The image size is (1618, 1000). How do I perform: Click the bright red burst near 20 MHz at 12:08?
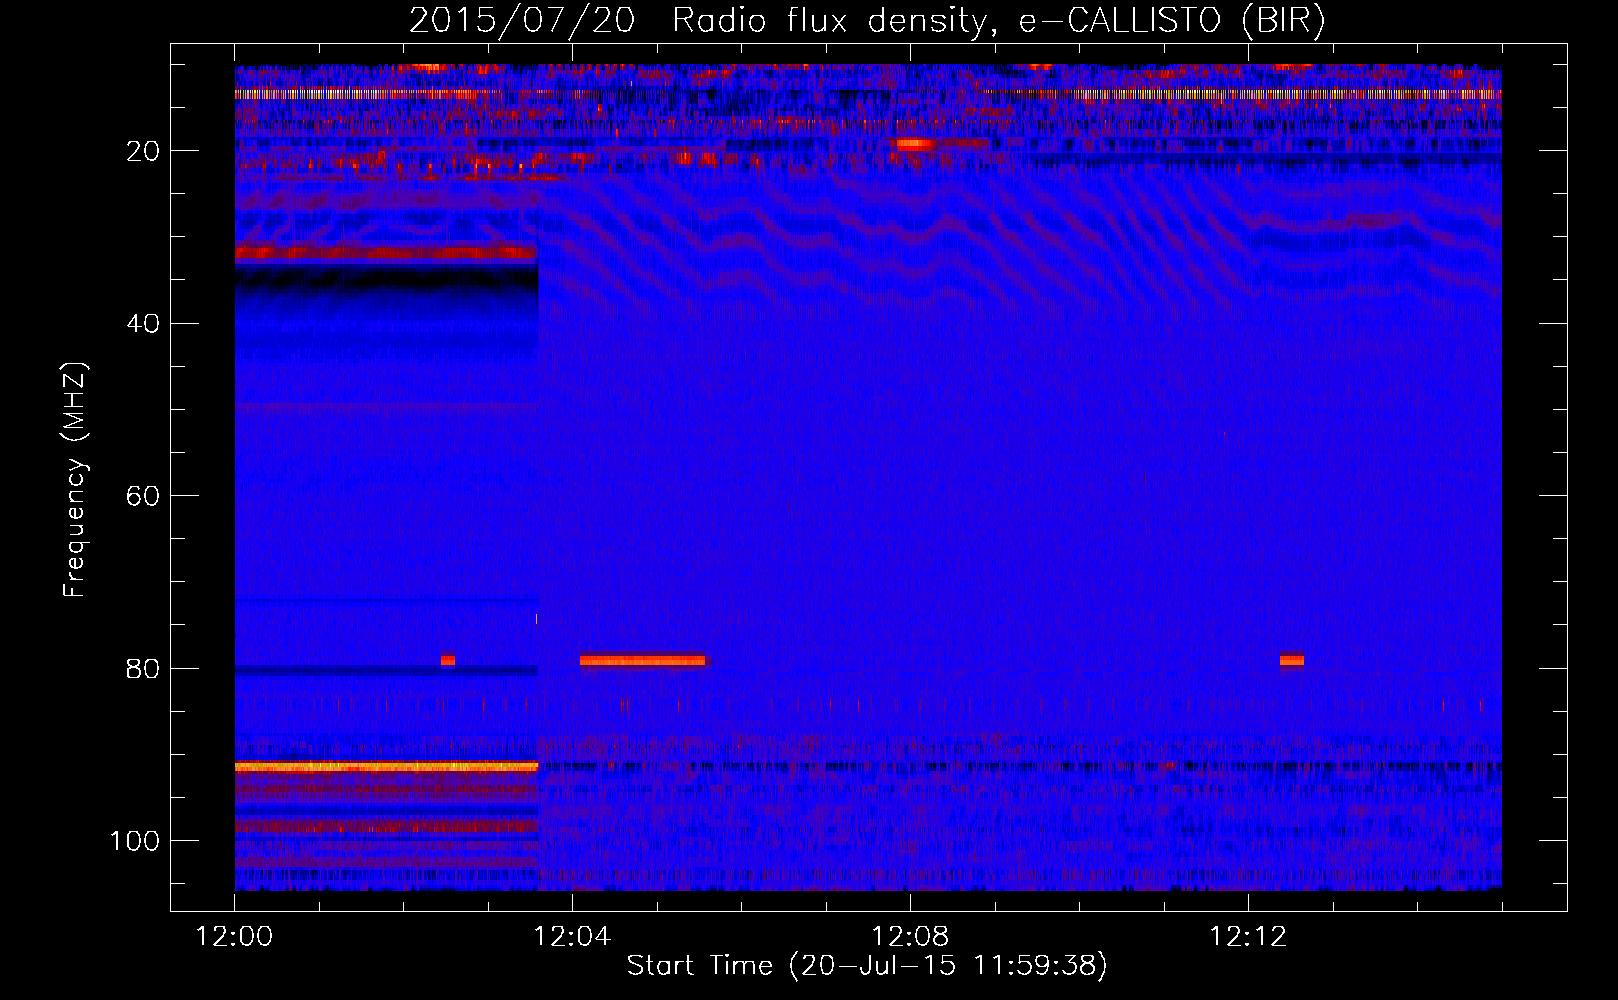pos(914,144)
